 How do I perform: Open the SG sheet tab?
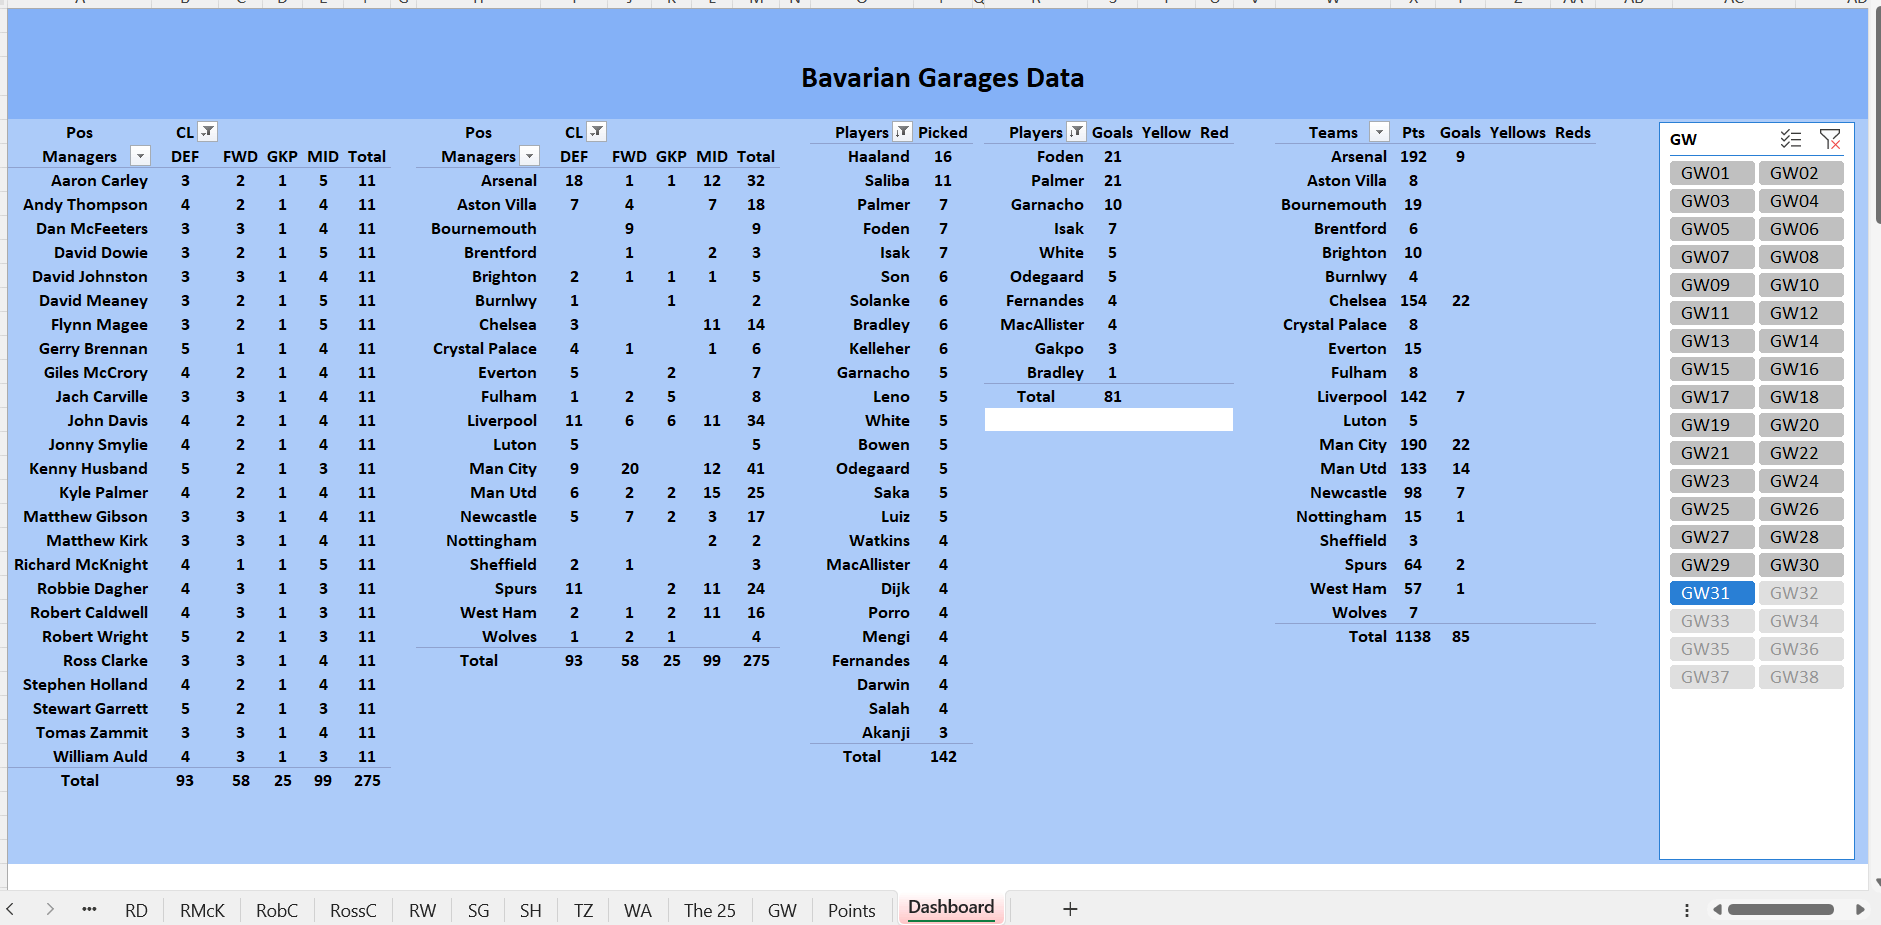(479, 910)
